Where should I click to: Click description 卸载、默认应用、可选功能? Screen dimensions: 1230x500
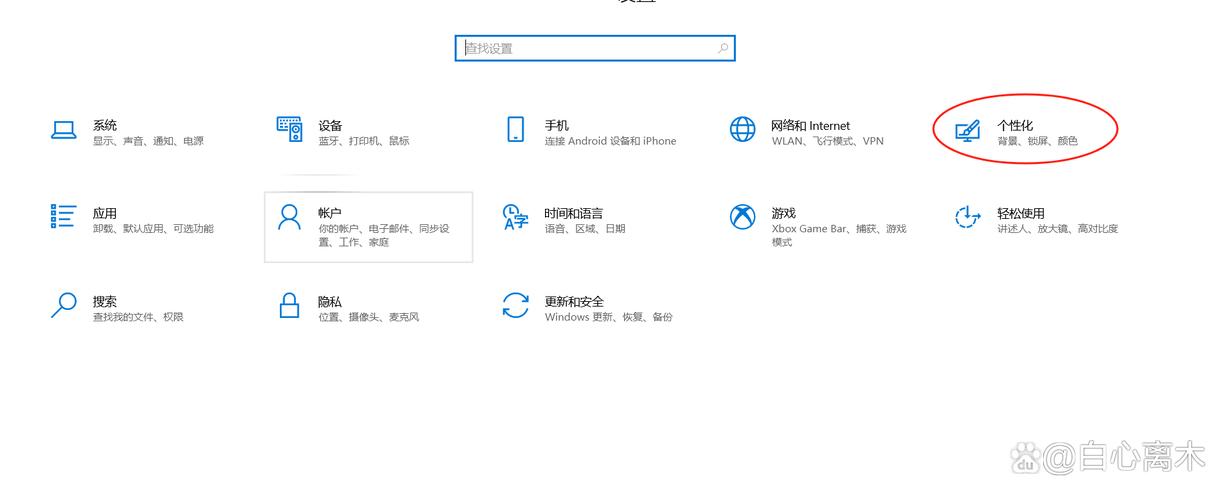pyautogui.click(x=153, y=229)
